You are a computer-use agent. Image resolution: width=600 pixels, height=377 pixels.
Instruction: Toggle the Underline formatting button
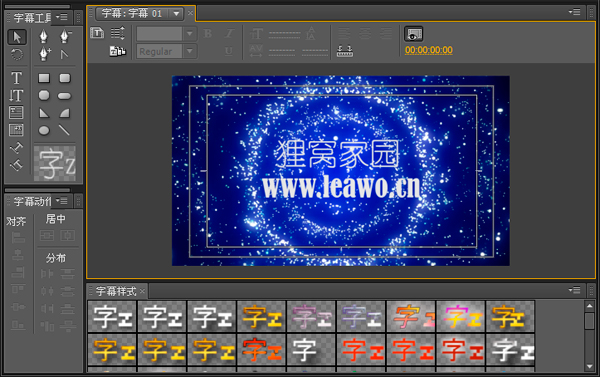[229, 51]
